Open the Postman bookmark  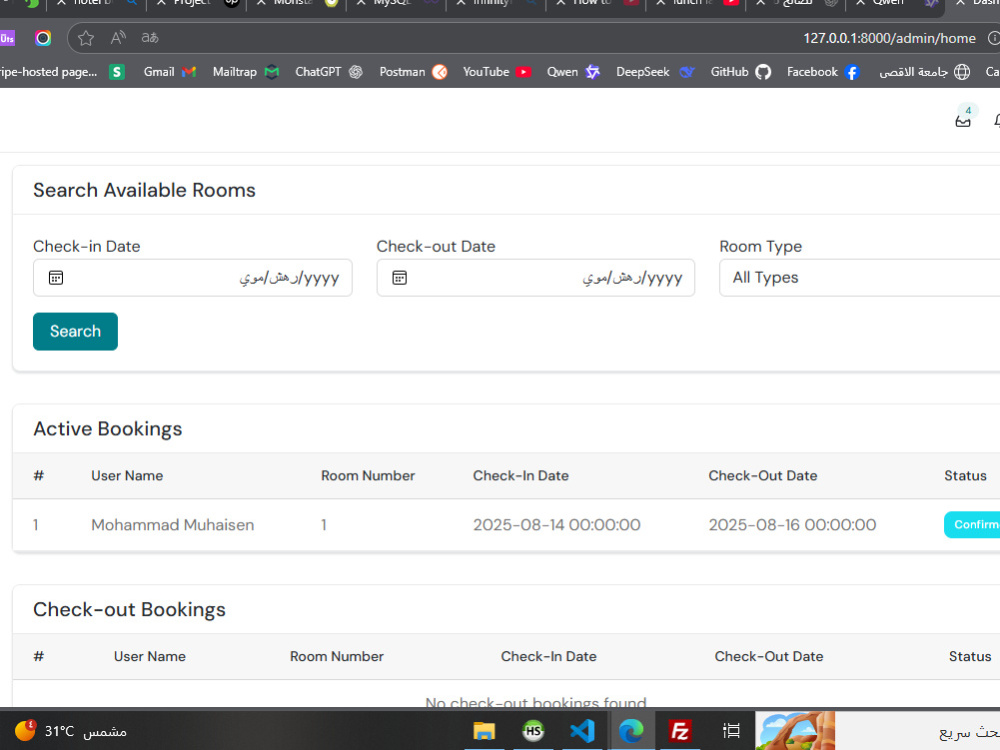click(413, 72)
